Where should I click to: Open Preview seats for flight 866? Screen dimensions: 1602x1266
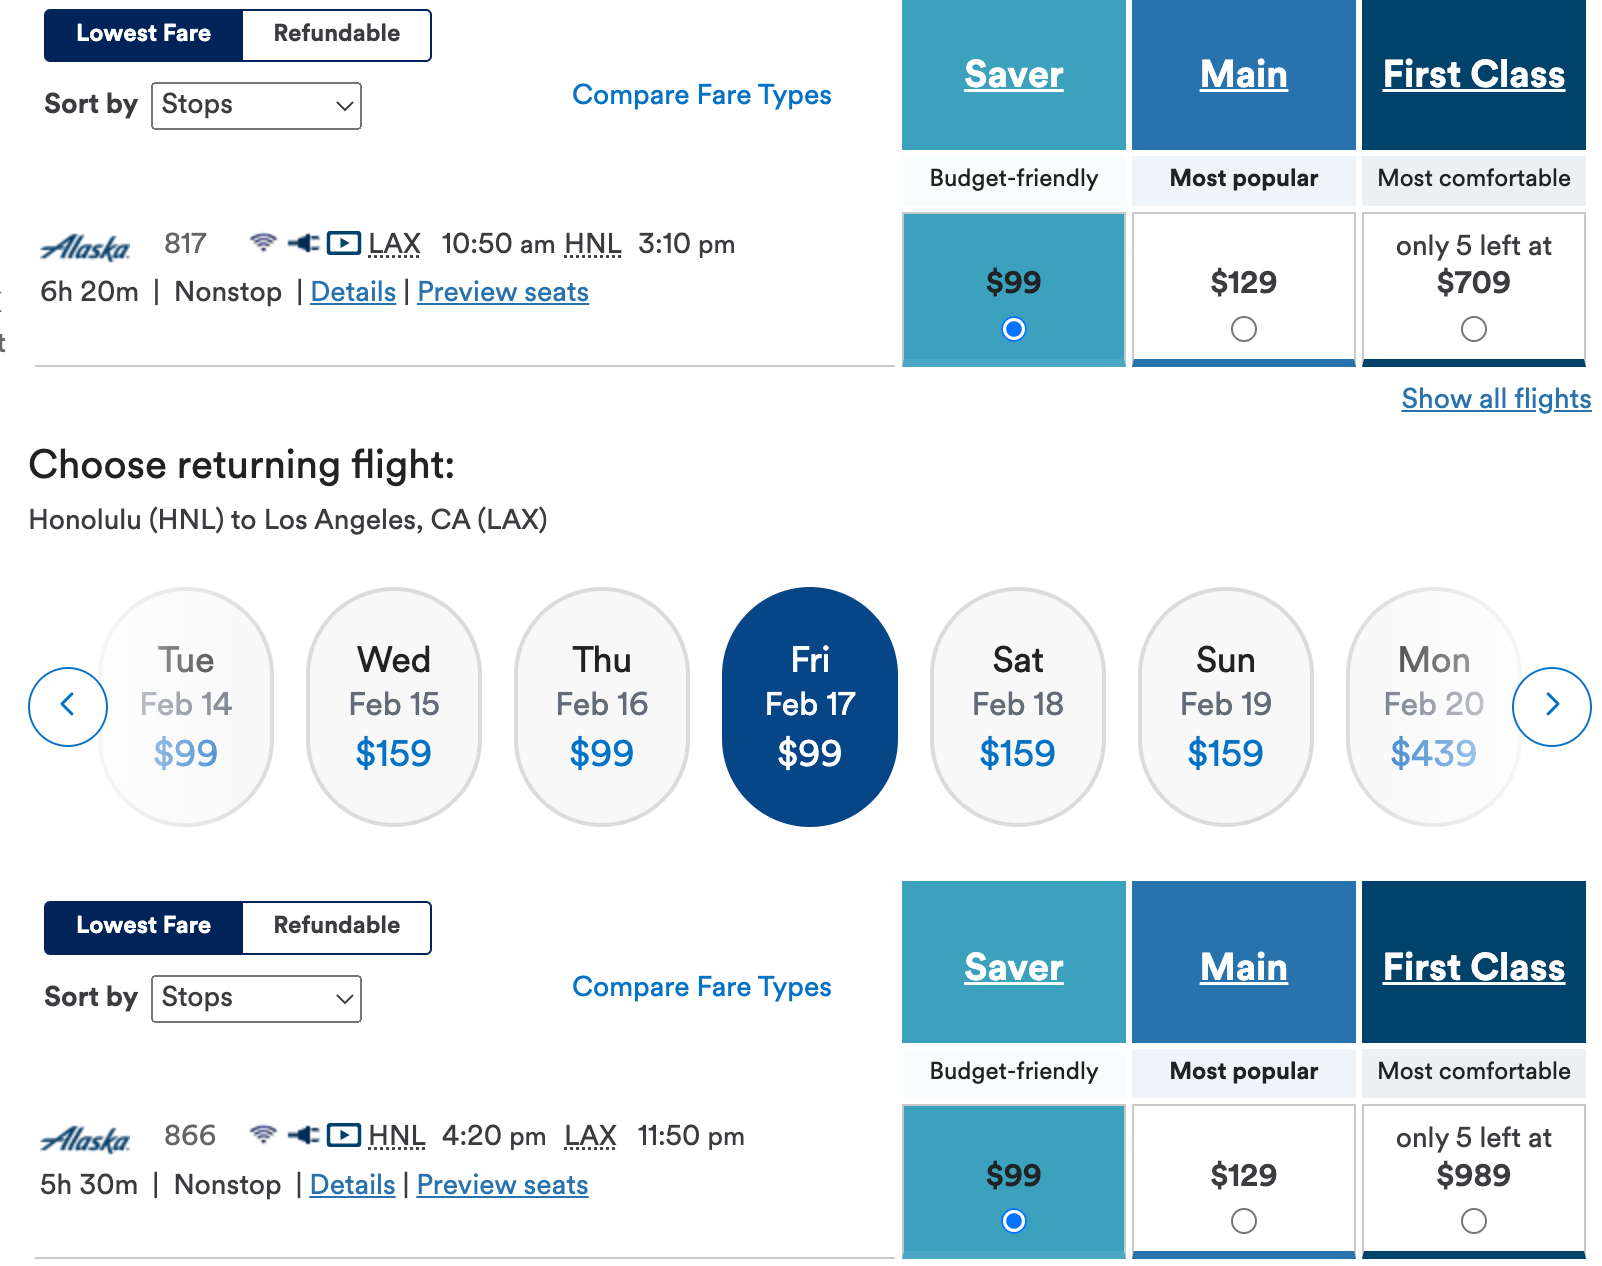tap(502, 1185)
